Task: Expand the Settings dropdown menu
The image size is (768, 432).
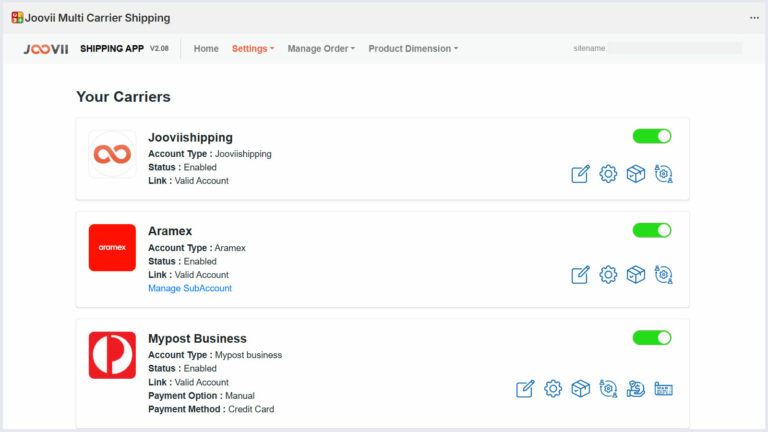Action: 252,48
